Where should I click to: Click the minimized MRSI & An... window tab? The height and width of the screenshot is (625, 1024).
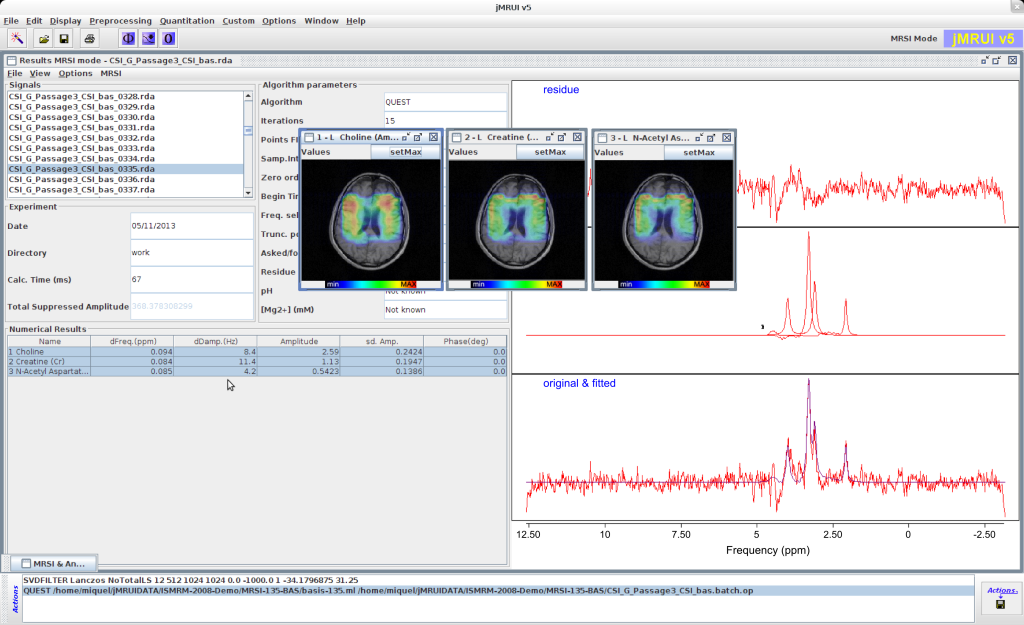point(53,564)
